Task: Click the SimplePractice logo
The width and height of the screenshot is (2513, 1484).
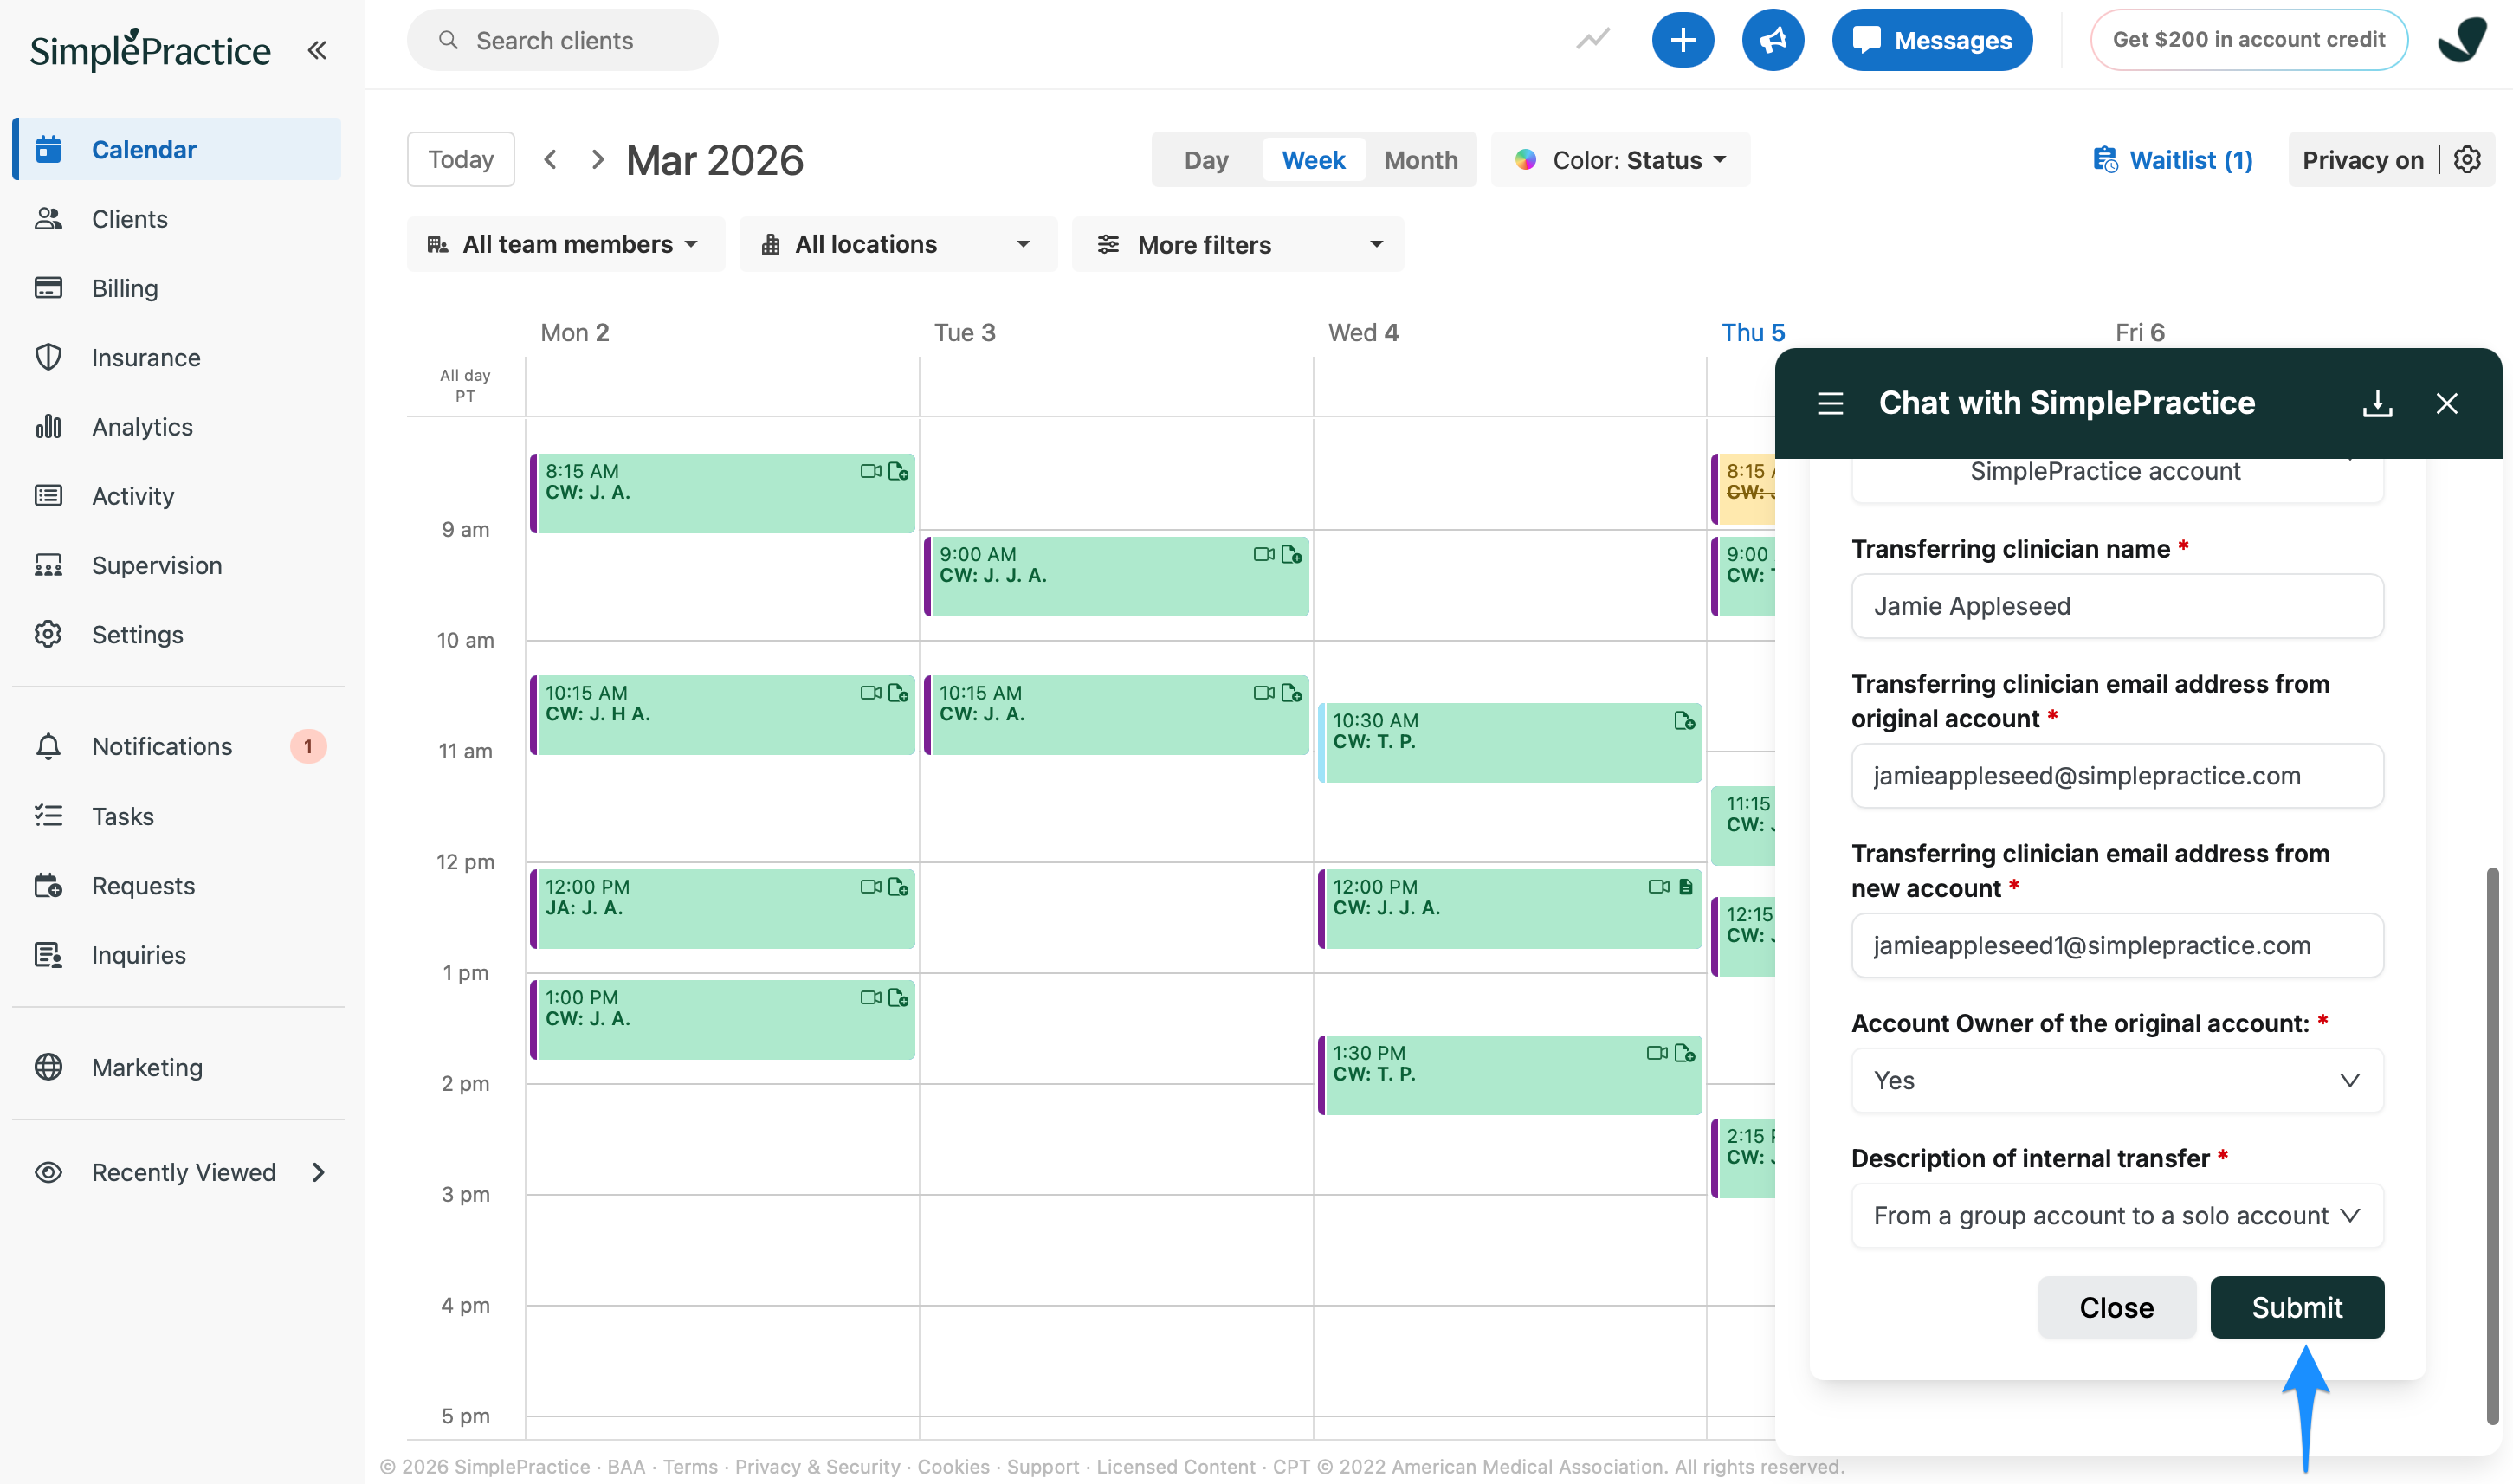Action: click(150, 49)
